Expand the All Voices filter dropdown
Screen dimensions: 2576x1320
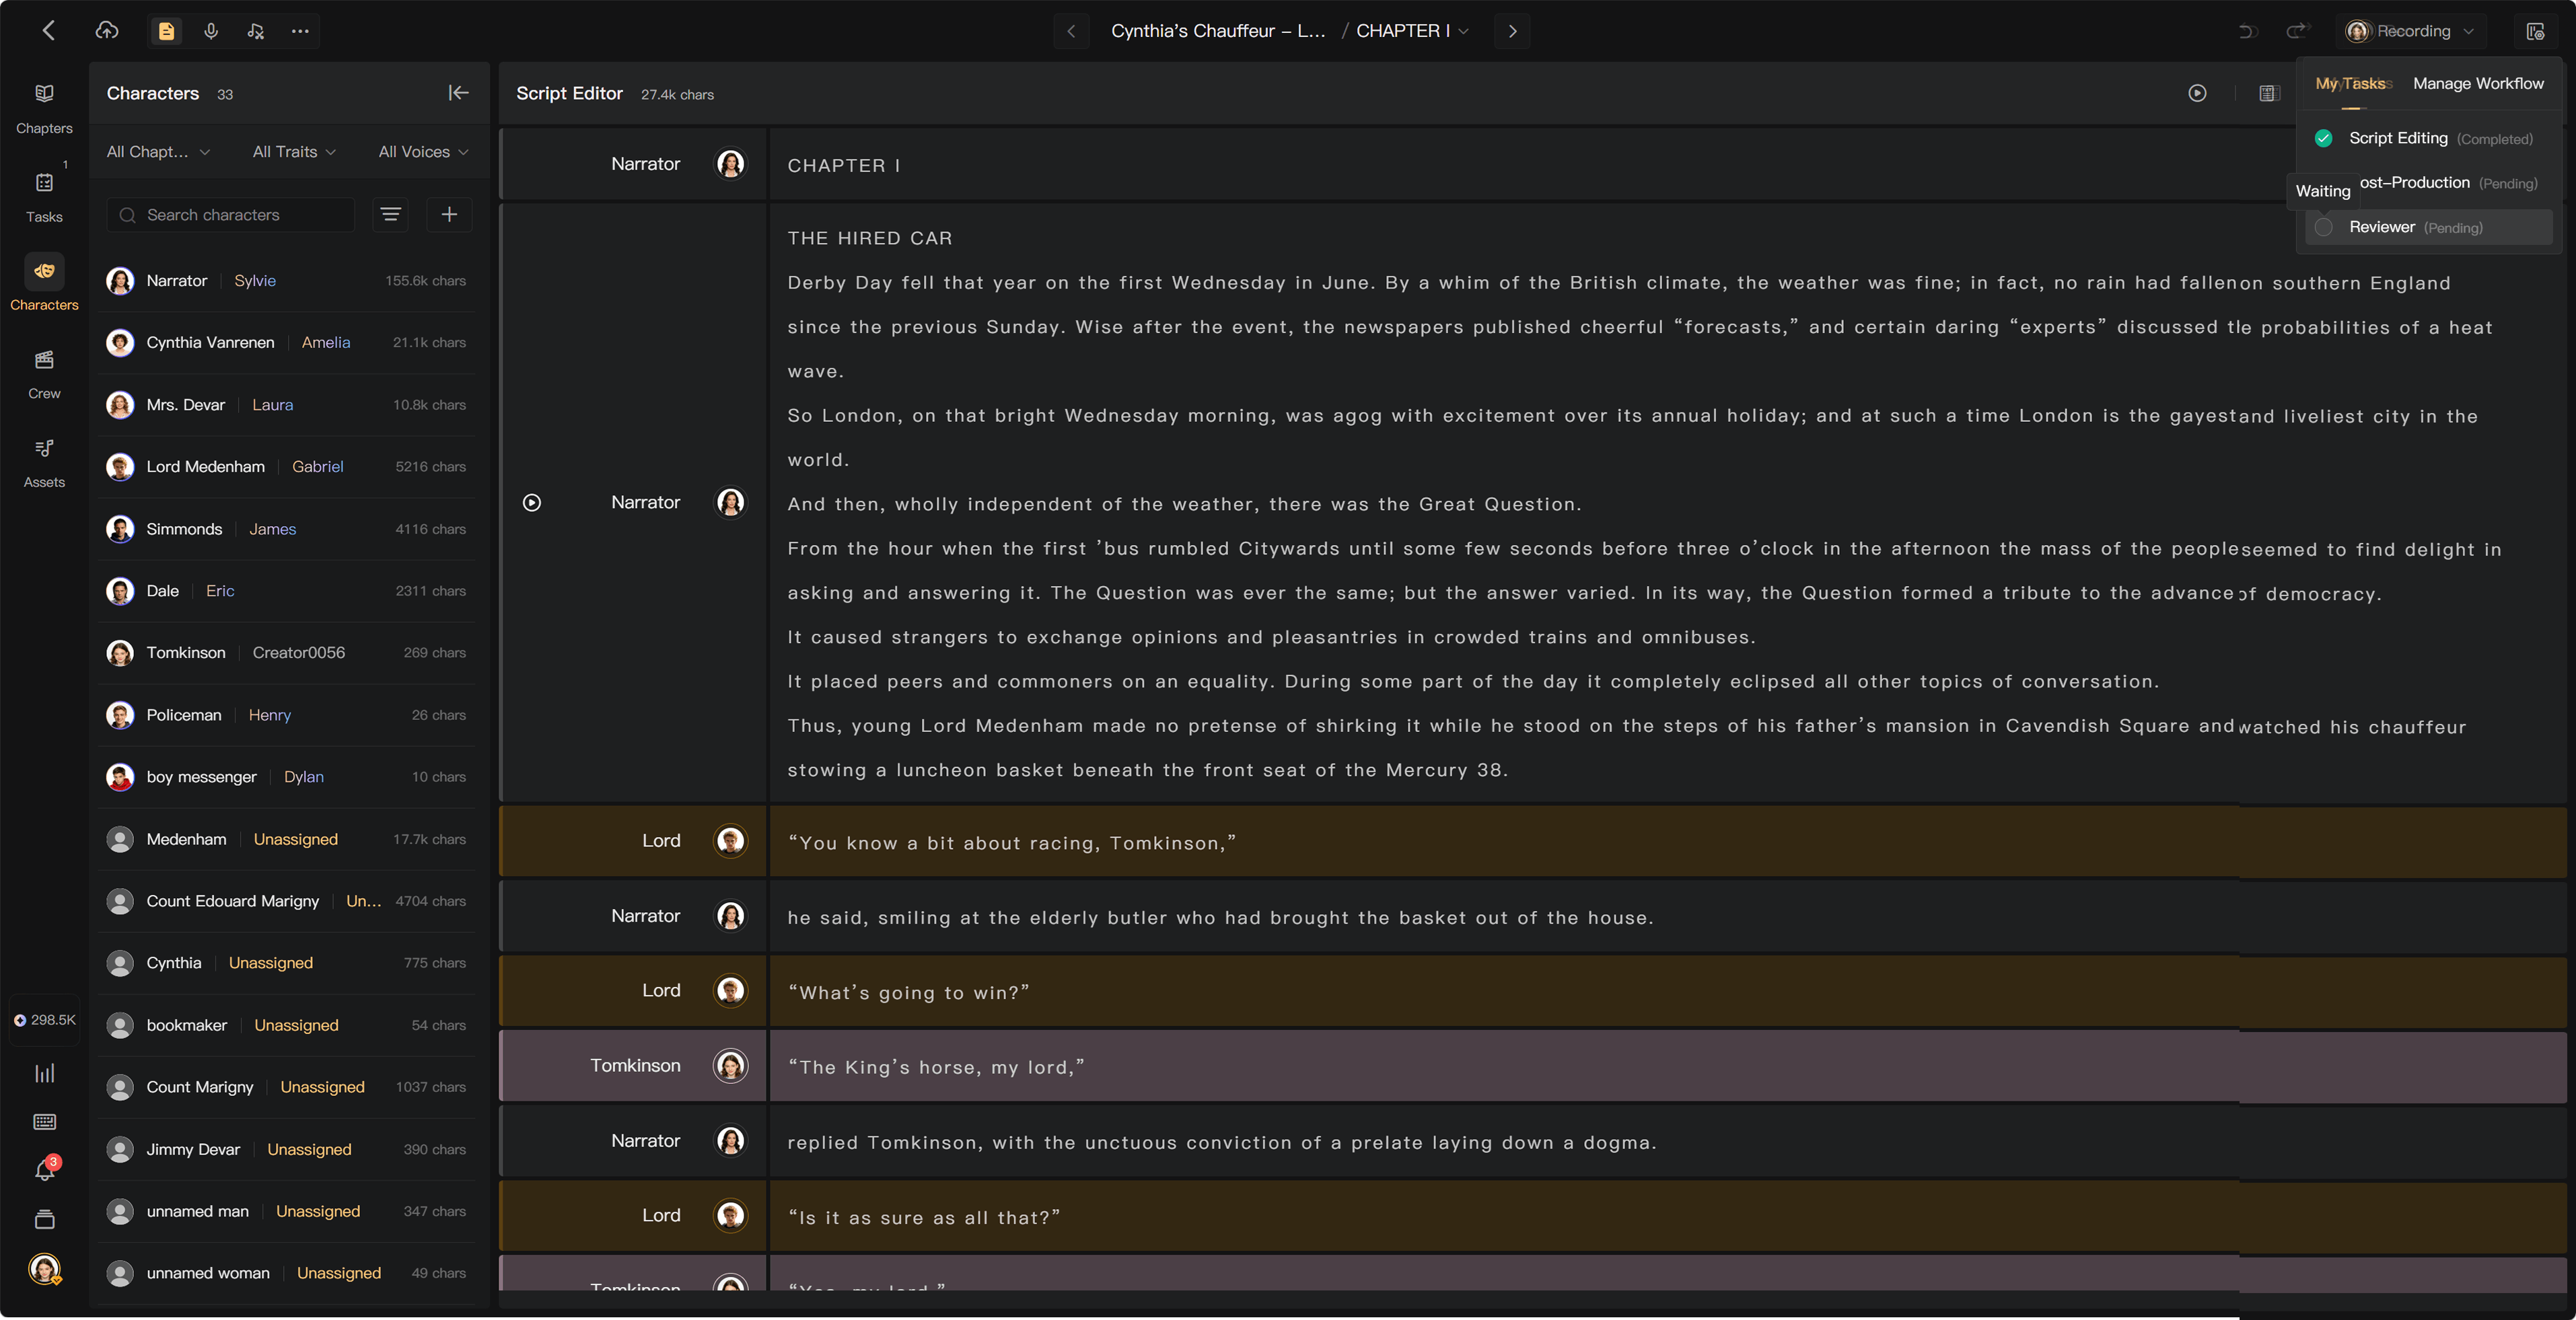pyautogui.click(x=423, y=152)
